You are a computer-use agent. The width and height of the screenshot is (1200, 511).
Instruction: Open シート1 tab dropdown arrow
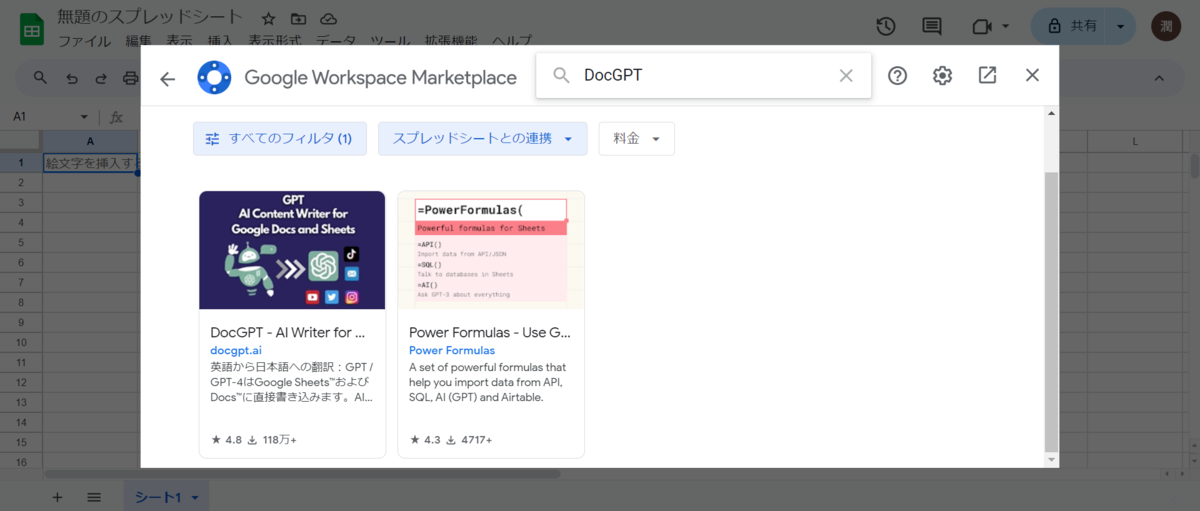[x=195, y=498]
